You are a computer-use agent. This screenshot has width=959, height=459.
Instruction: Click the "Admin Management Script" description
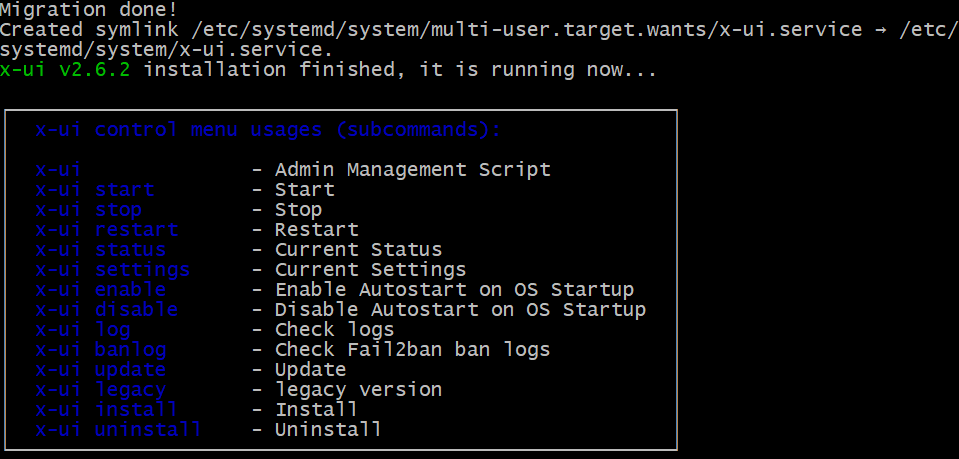(412, 170)
